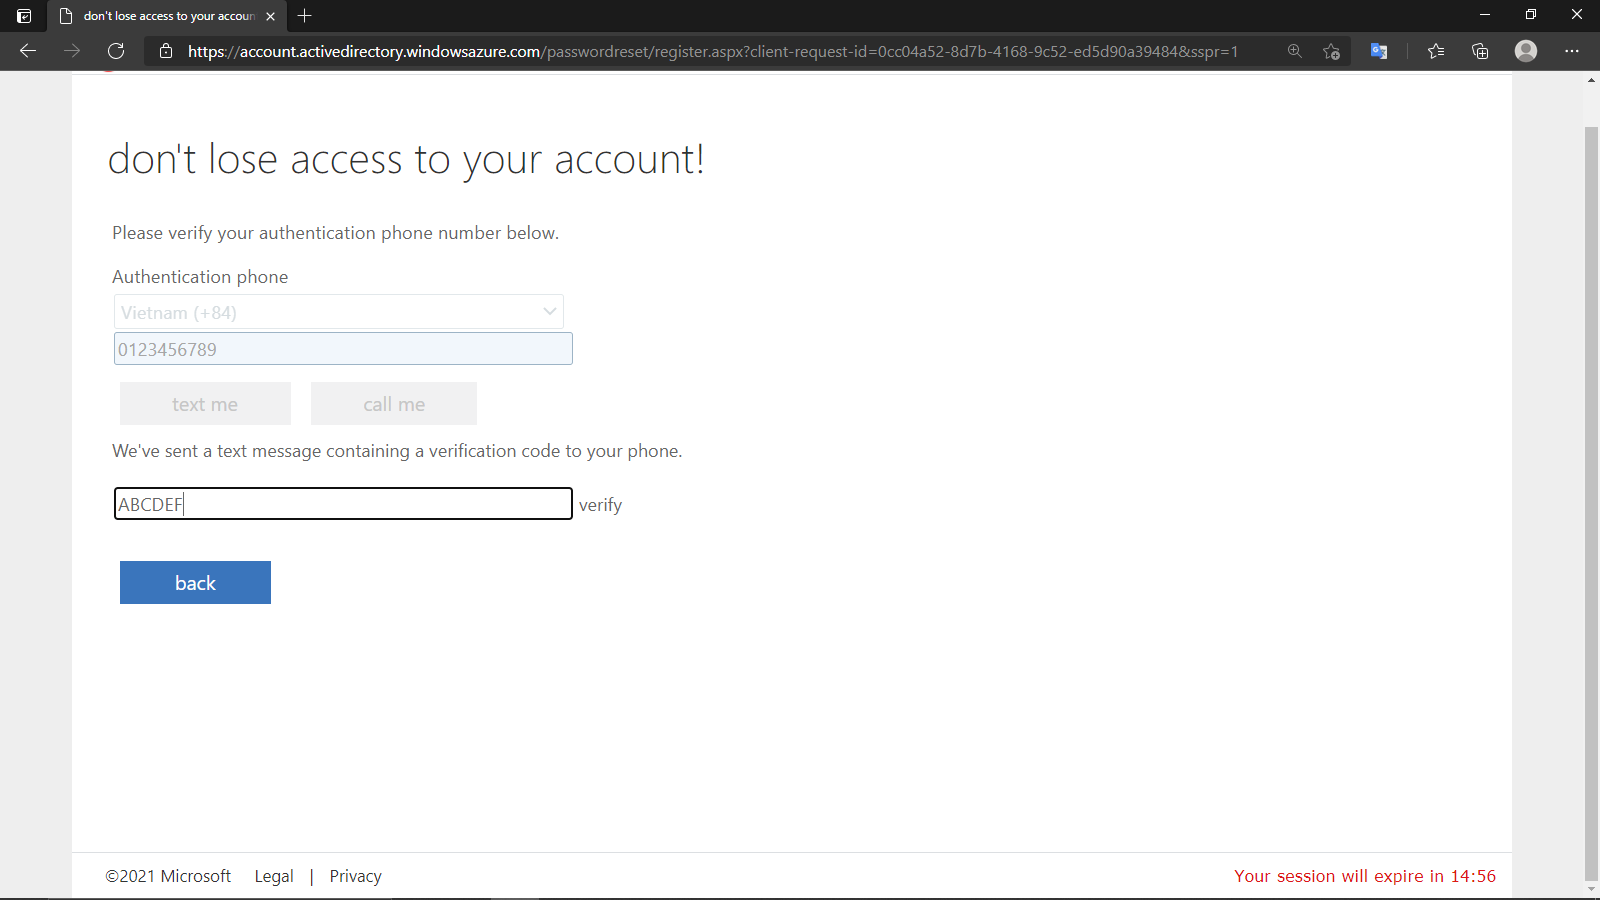
Task: Click the browser back arrow icon
Action: point(28,51)
